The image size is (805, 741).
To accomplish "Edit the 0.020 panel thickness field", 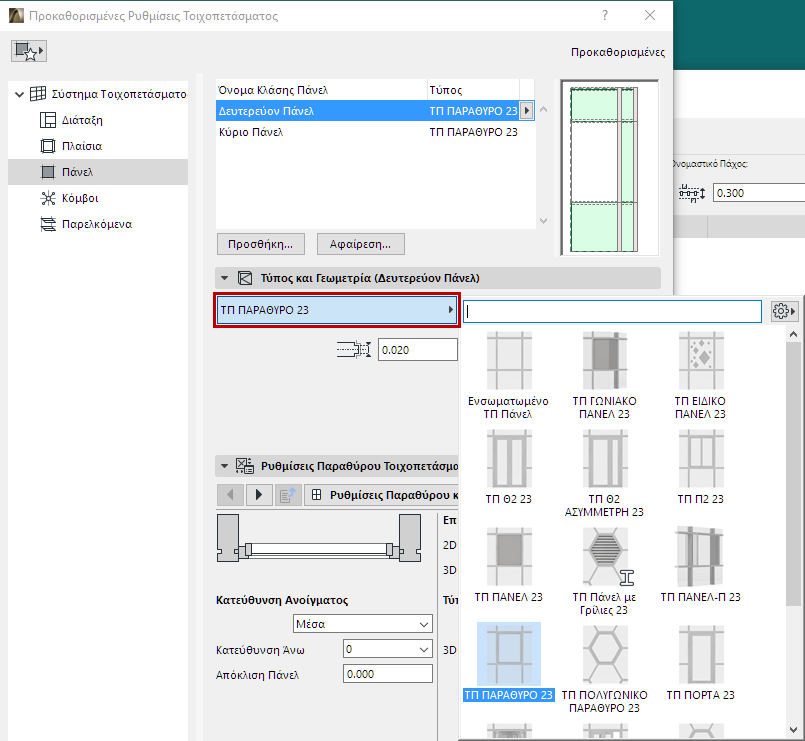I will click(x=417, y=350).
